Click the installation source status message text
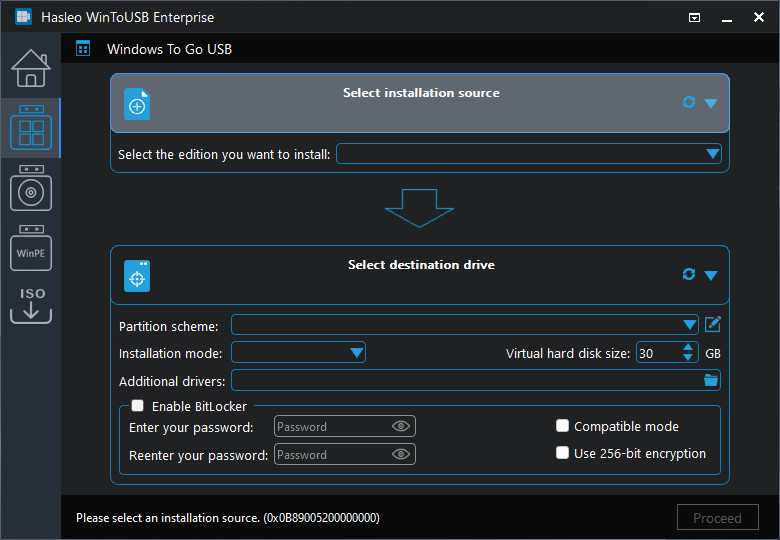Viewport: 780px width, 540px height. pos(228,518)
